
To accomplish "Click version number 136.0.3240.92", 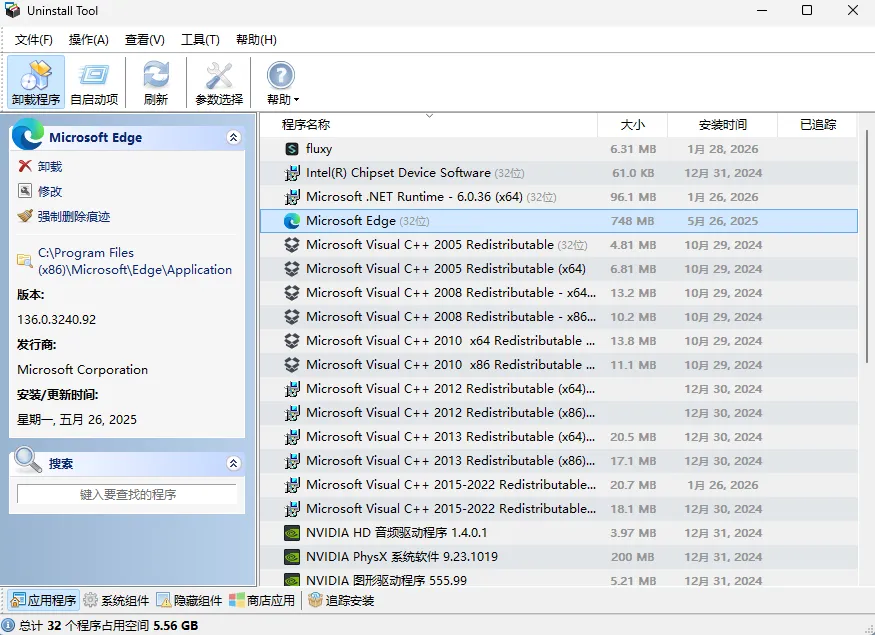I will [56, 320].
